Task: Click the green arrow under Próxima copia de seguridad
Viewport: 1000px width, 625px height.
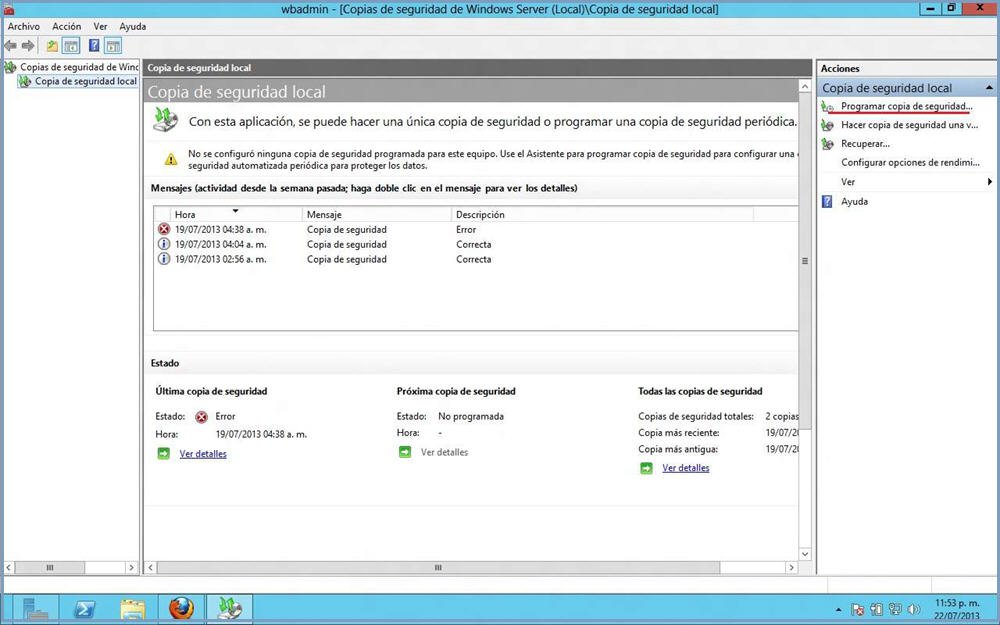Action: pyautogui.click(x=405, y=452)
